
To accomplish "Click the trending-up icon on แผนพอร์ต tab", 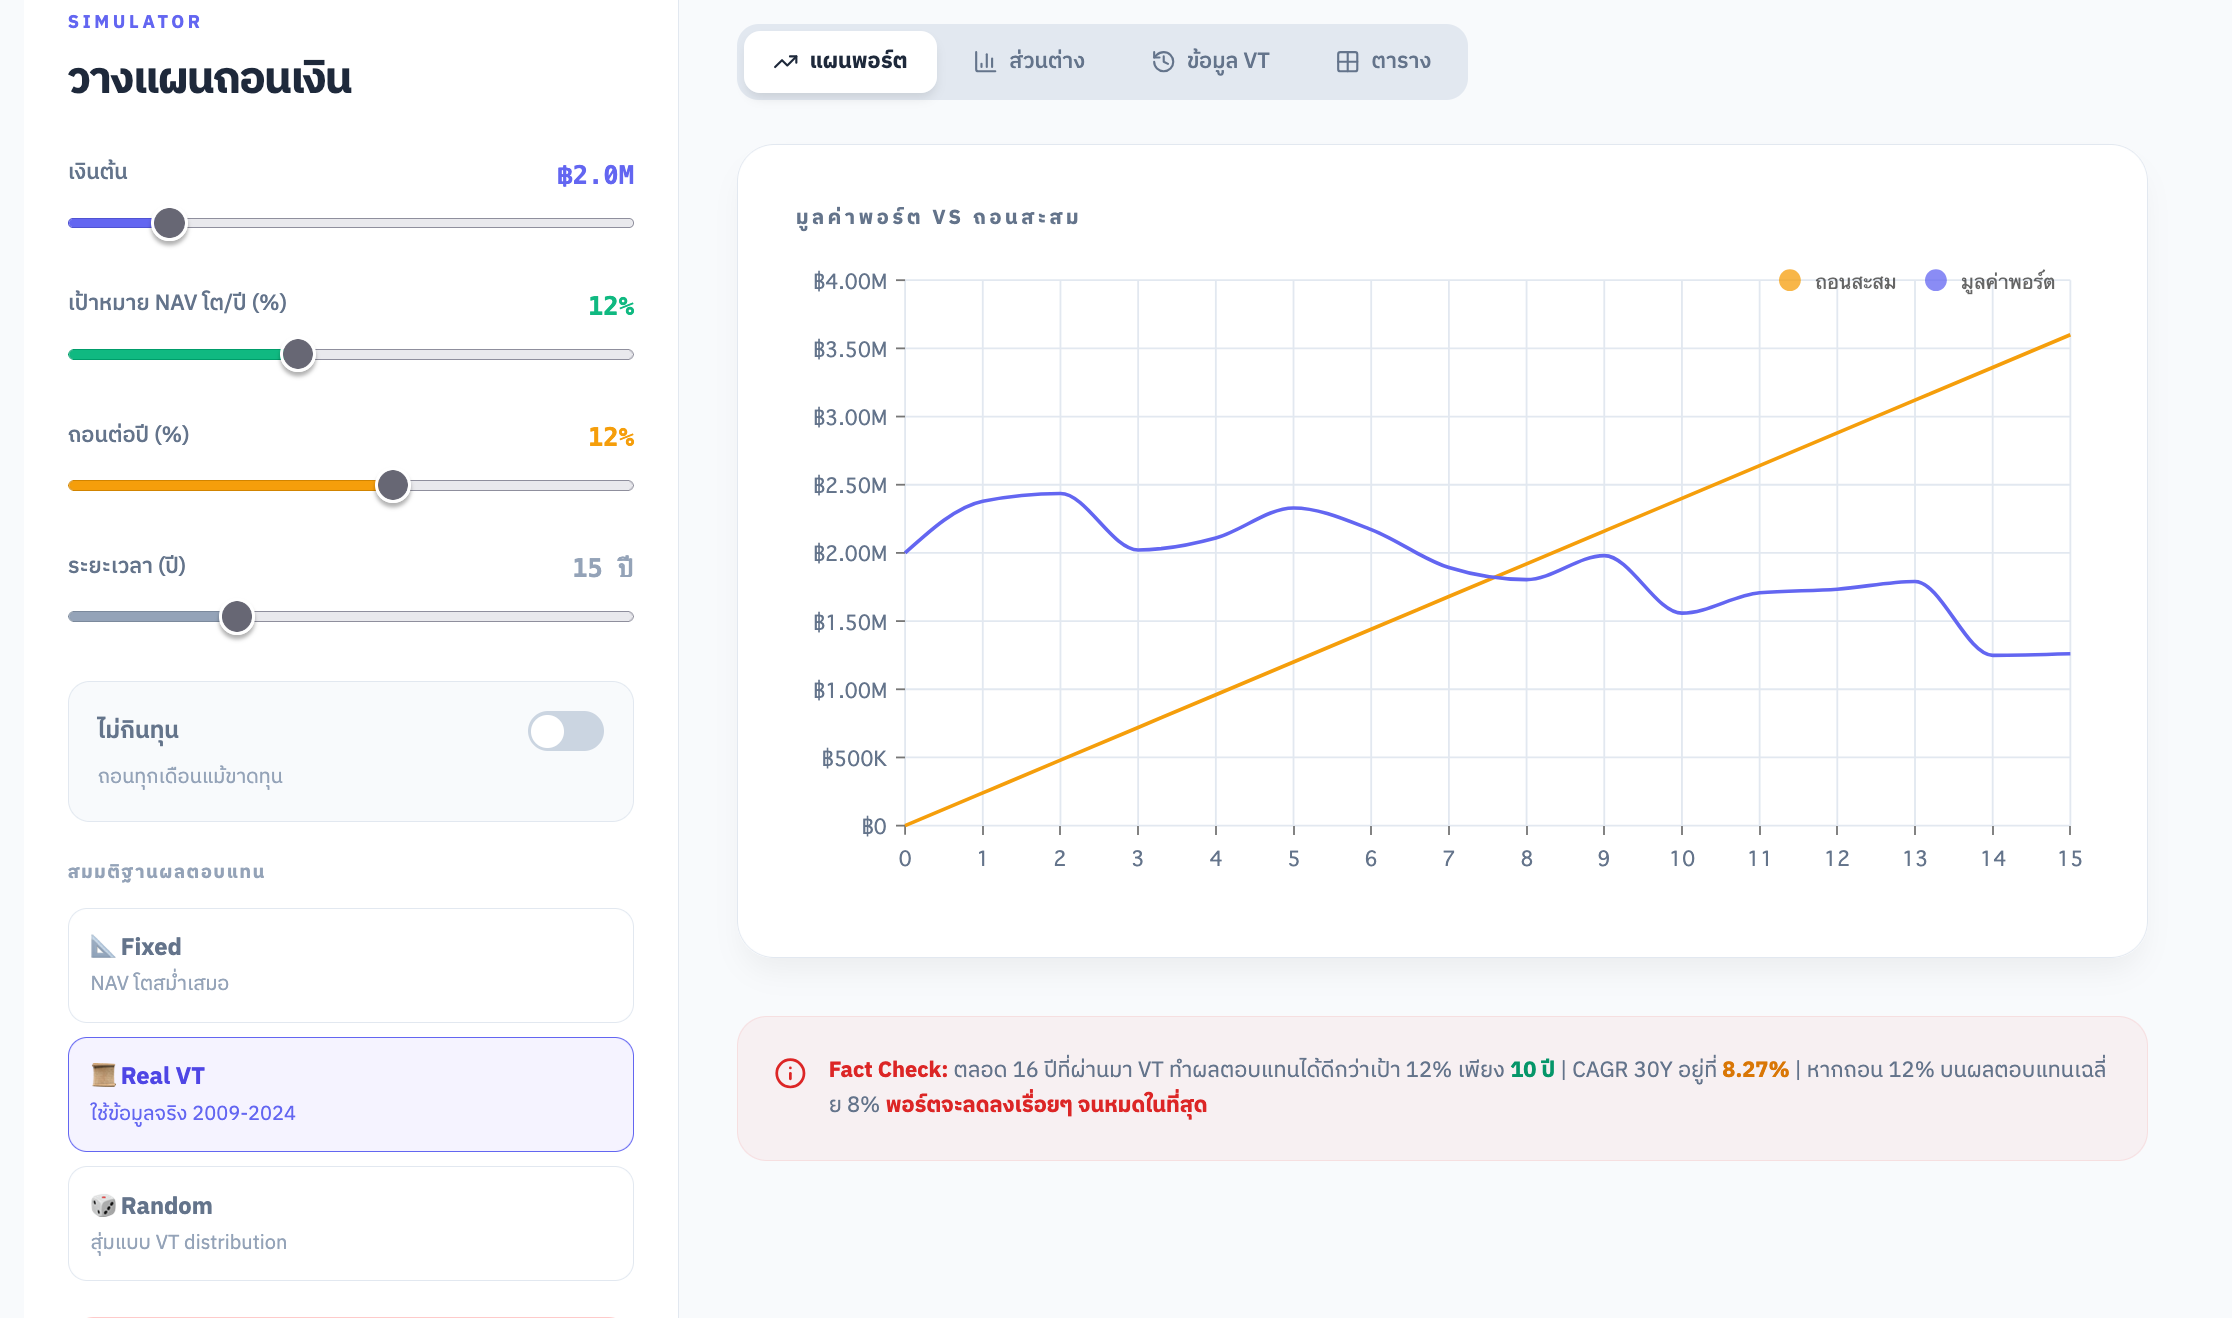I will pos(785,62).
